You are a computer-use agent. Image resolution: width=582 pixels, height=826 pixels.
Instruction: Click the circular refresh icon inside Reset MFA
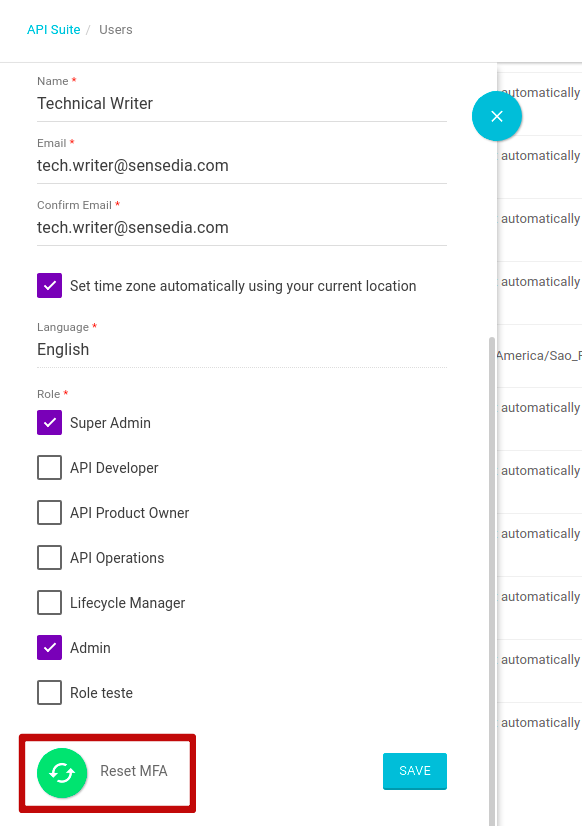[62, 772]
